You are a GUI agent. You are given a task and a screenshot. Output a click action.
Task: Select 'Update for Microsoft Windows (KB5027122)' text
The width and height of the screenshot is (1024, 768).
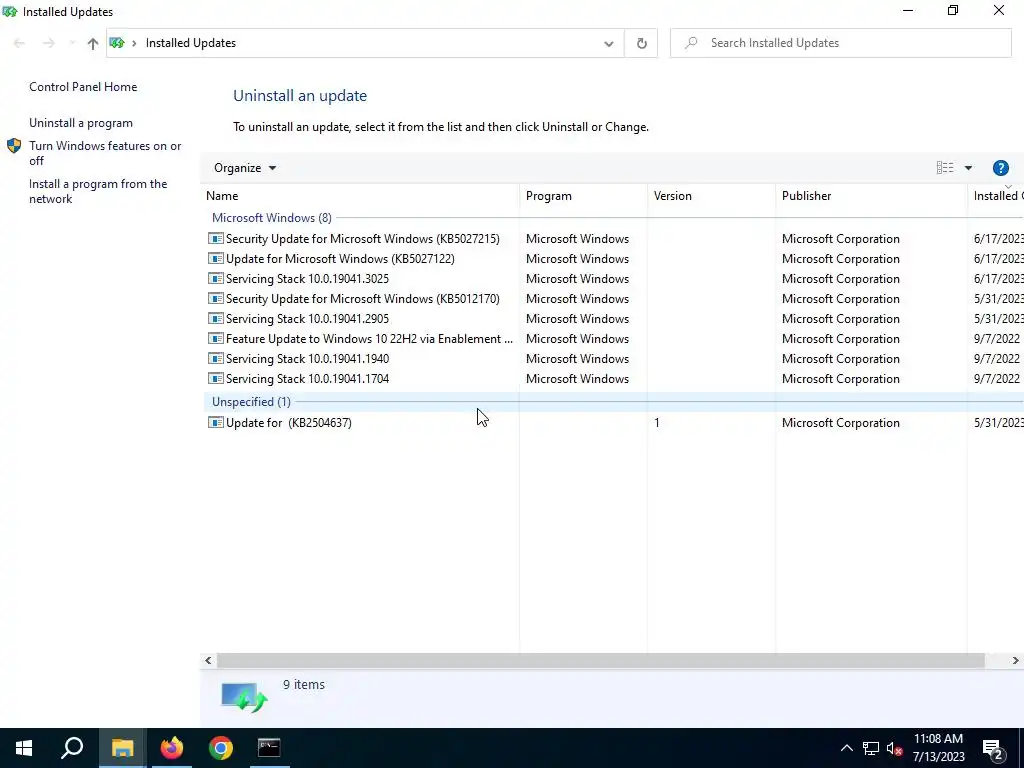point(340,259)
